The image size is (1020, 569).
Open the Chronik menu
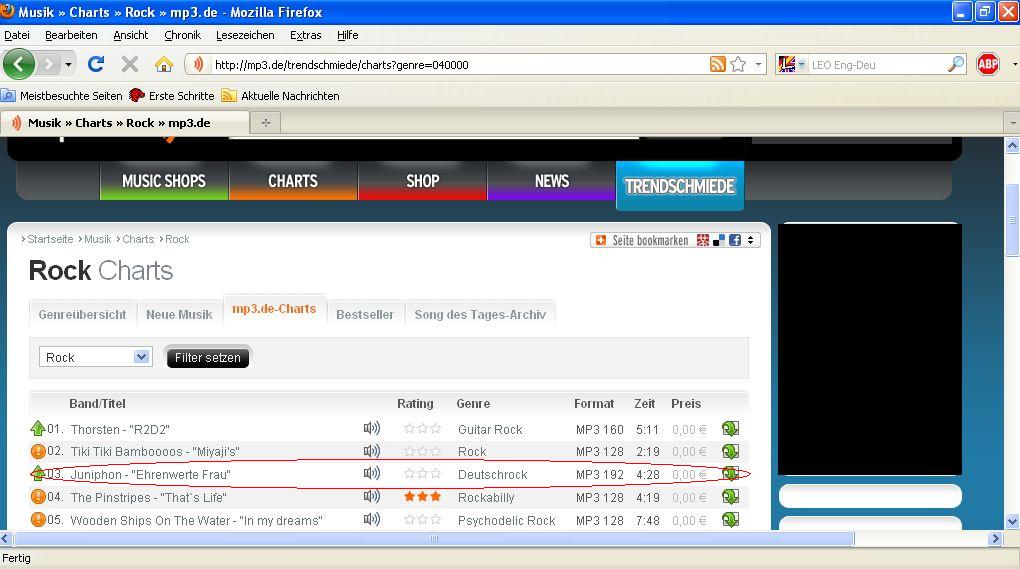click(x=182, y=35)
